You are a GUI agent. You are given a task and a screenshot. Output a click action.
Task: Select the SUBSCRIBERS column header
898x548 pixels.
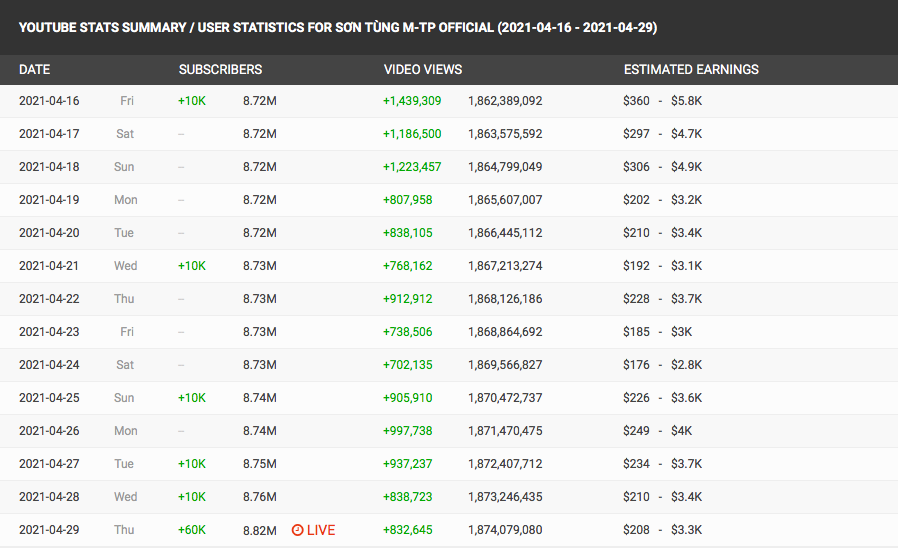pos(220,69)
